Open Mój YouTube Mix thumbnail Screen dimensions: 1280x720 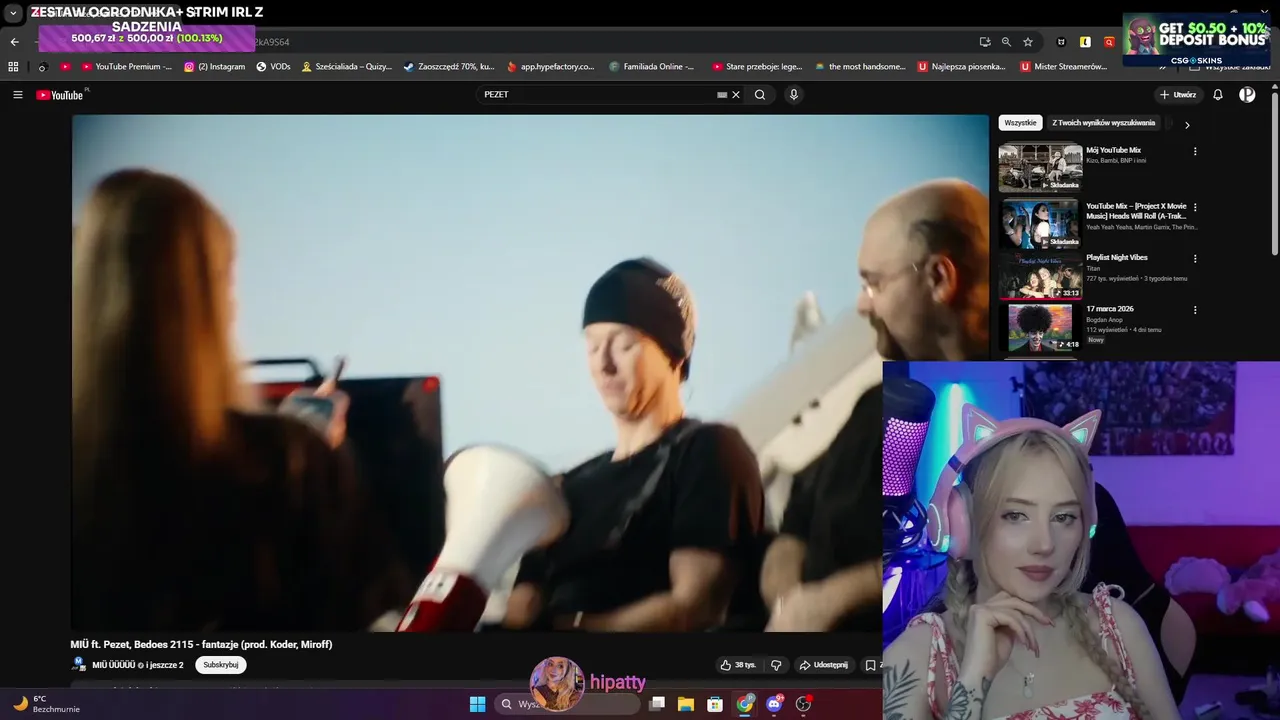(x=1040, y=168)
